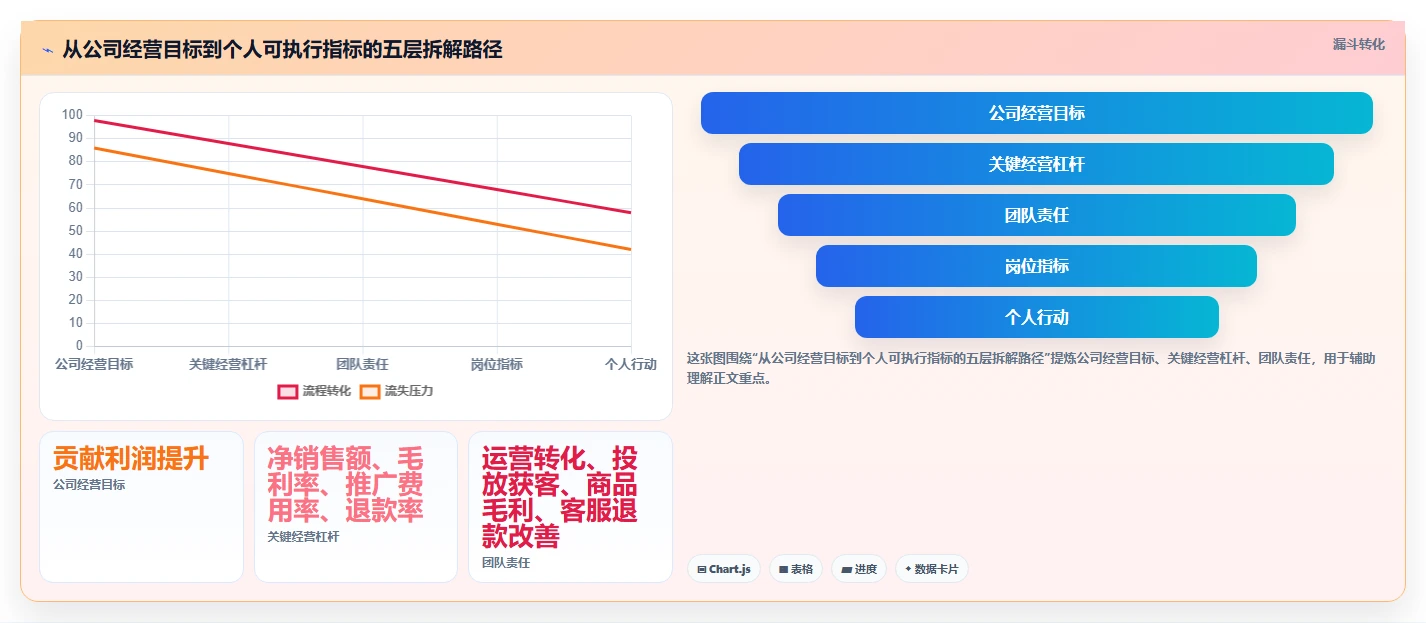Click the icon inside the Chart.js chip

tap(702, 570)
